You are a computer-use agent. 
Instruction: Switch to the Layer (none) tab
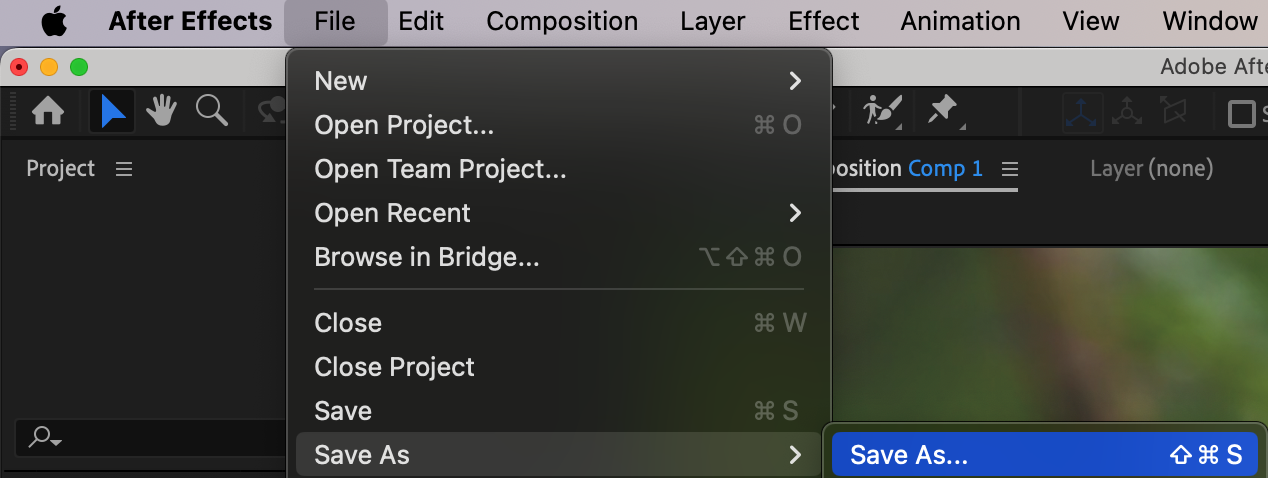pos(1151,168)
